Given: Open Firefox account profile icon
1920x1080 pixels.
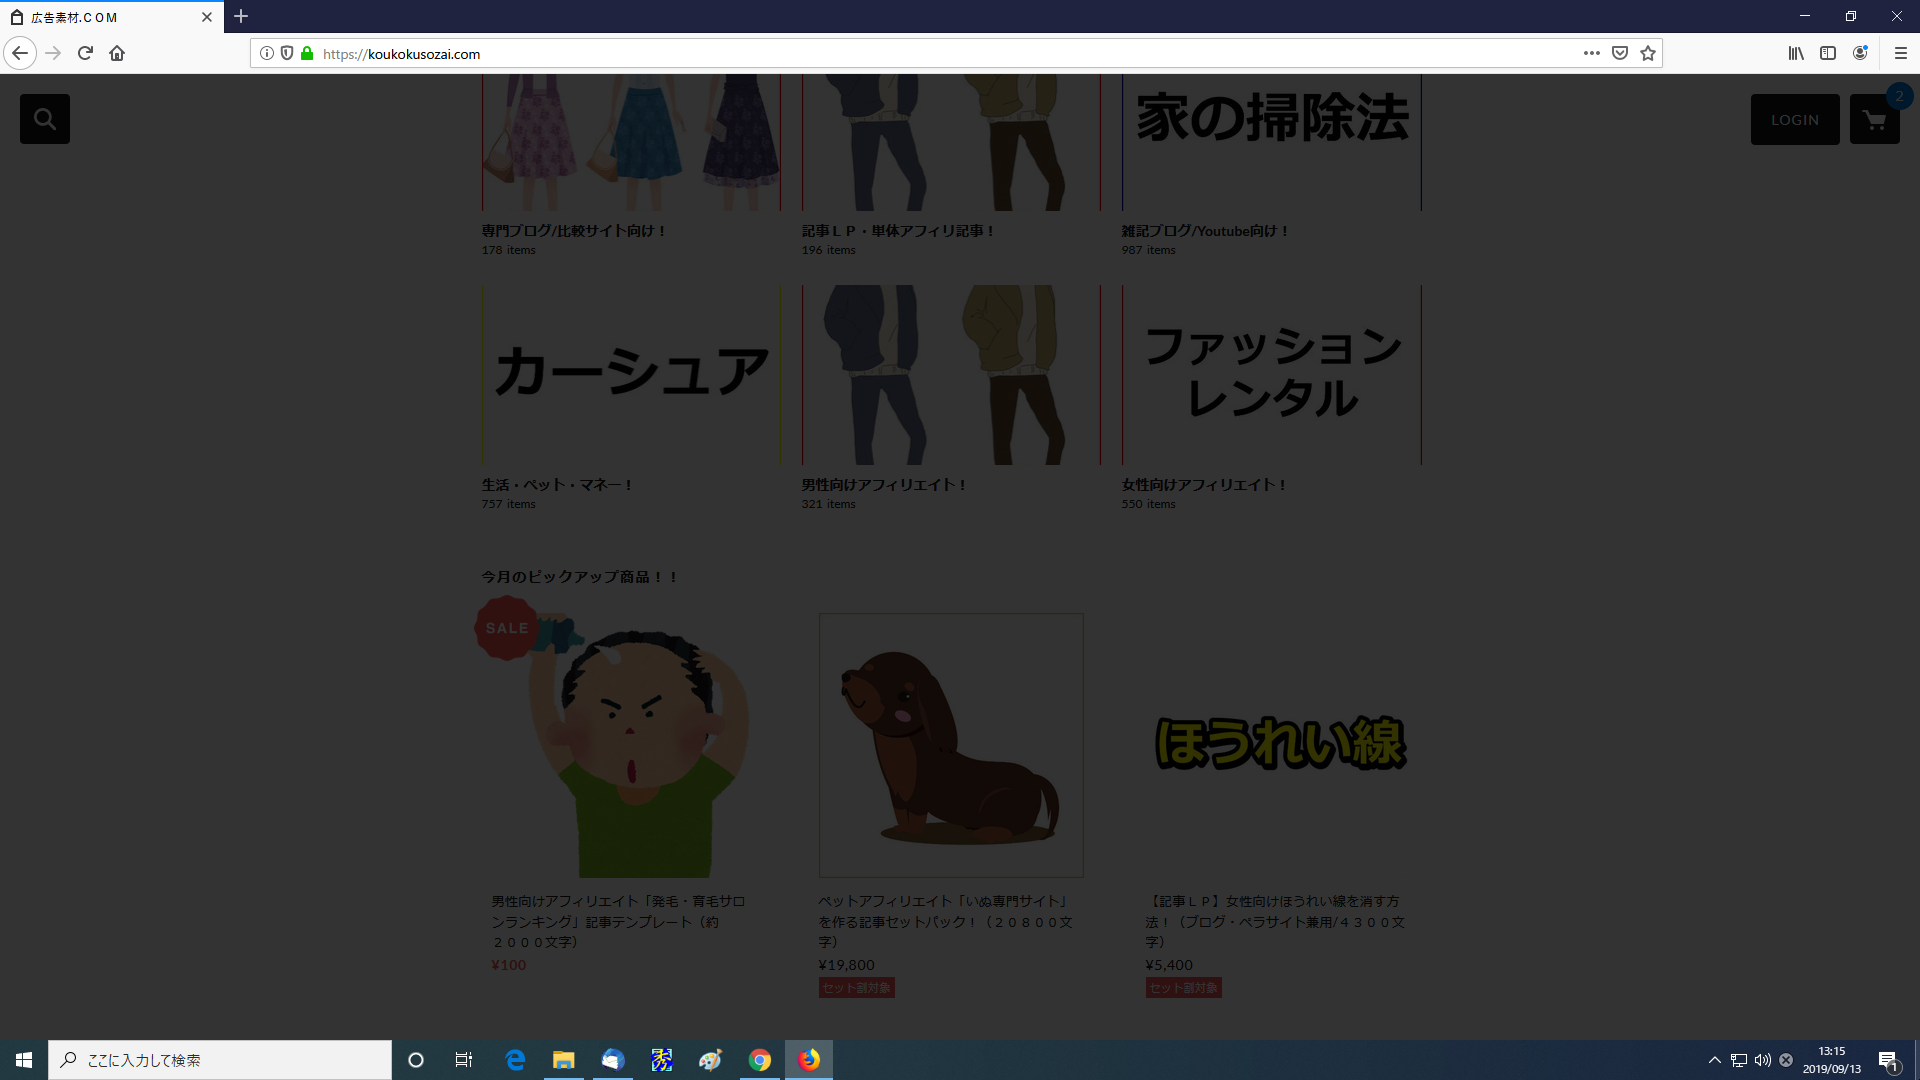Looking at the screenshot, I should (x=1860, y=53).
